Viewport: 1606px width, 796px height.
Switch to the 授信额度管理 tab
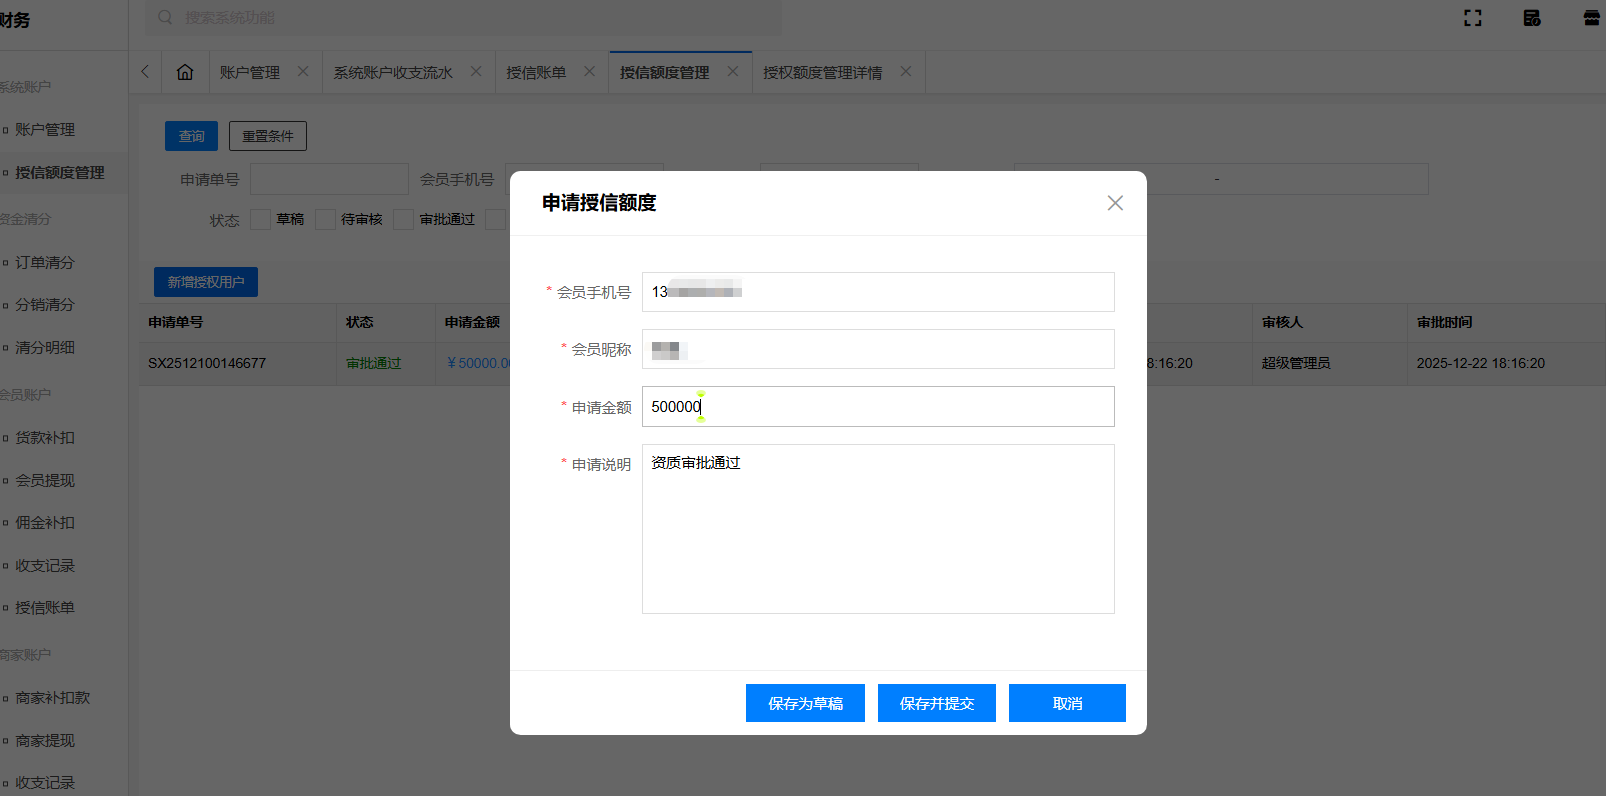pyautogui.click(x=664, y=72)
